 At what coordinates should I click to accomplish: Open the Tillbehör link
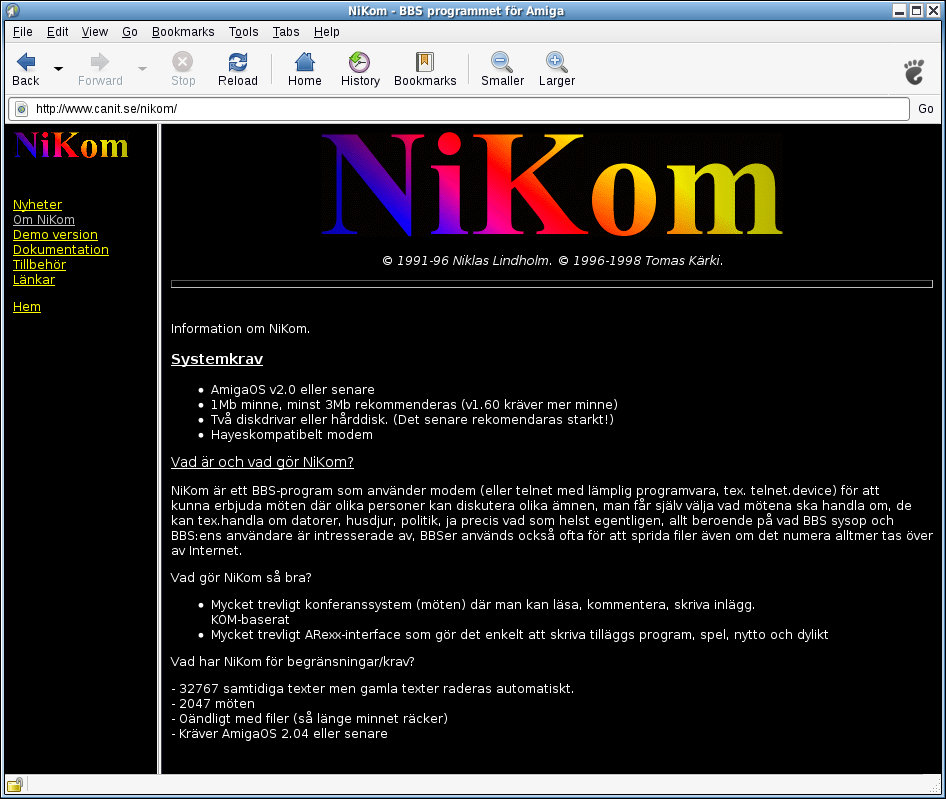(39, 264)
